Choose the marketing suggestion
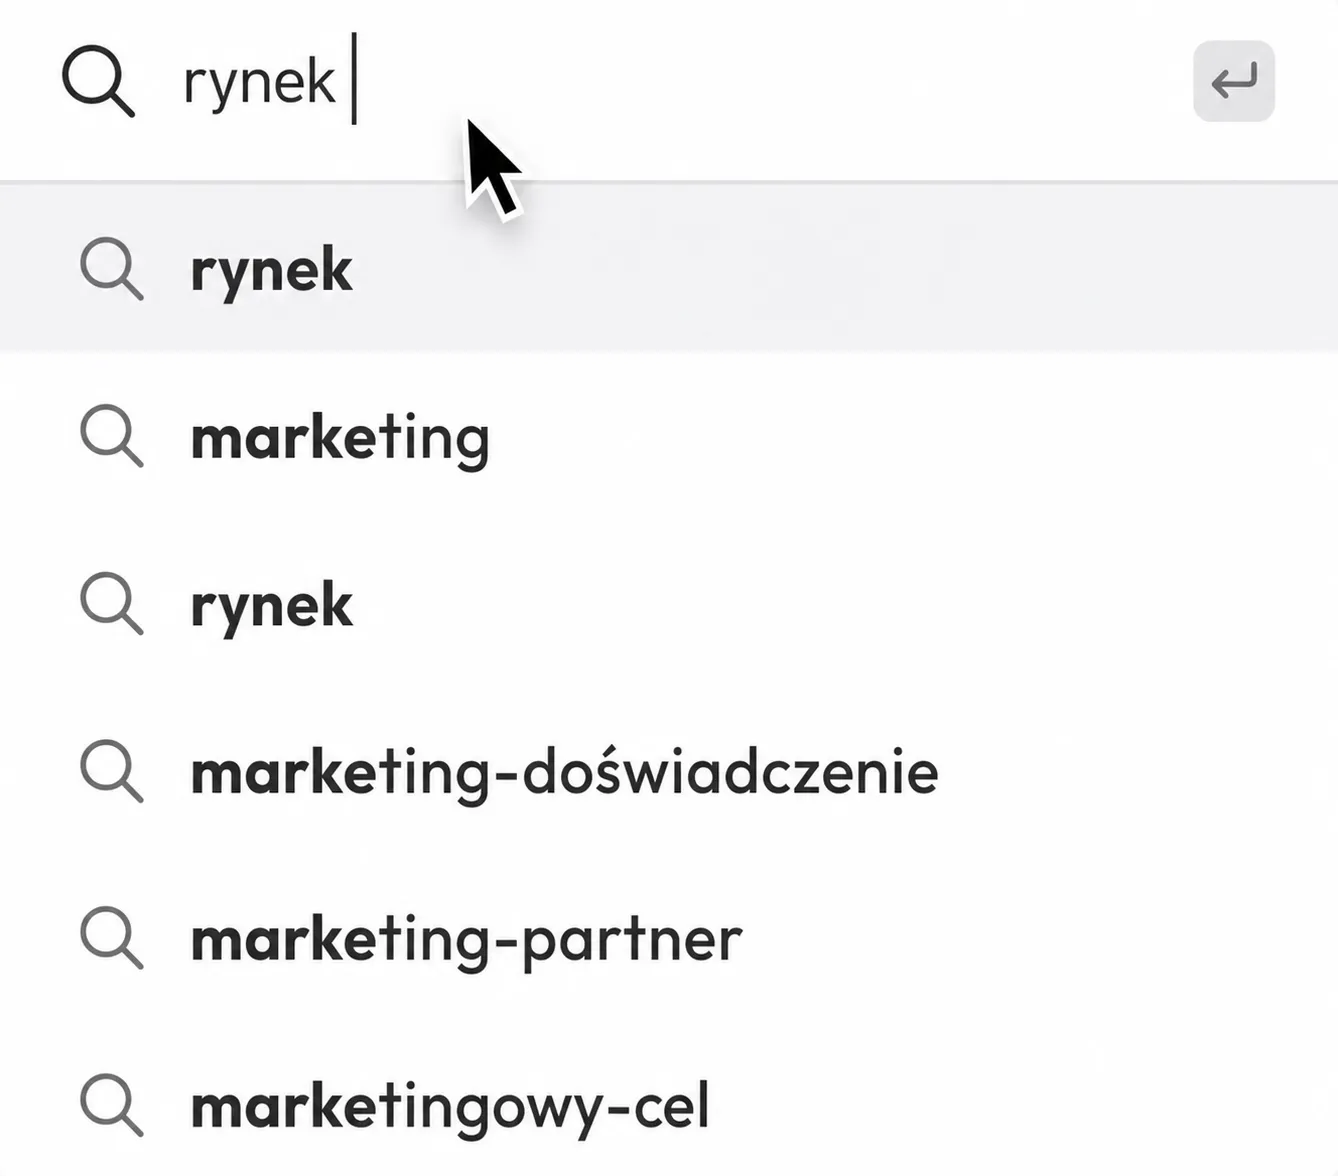The height and width of the screenshot is (1176, 1338). 340,438
